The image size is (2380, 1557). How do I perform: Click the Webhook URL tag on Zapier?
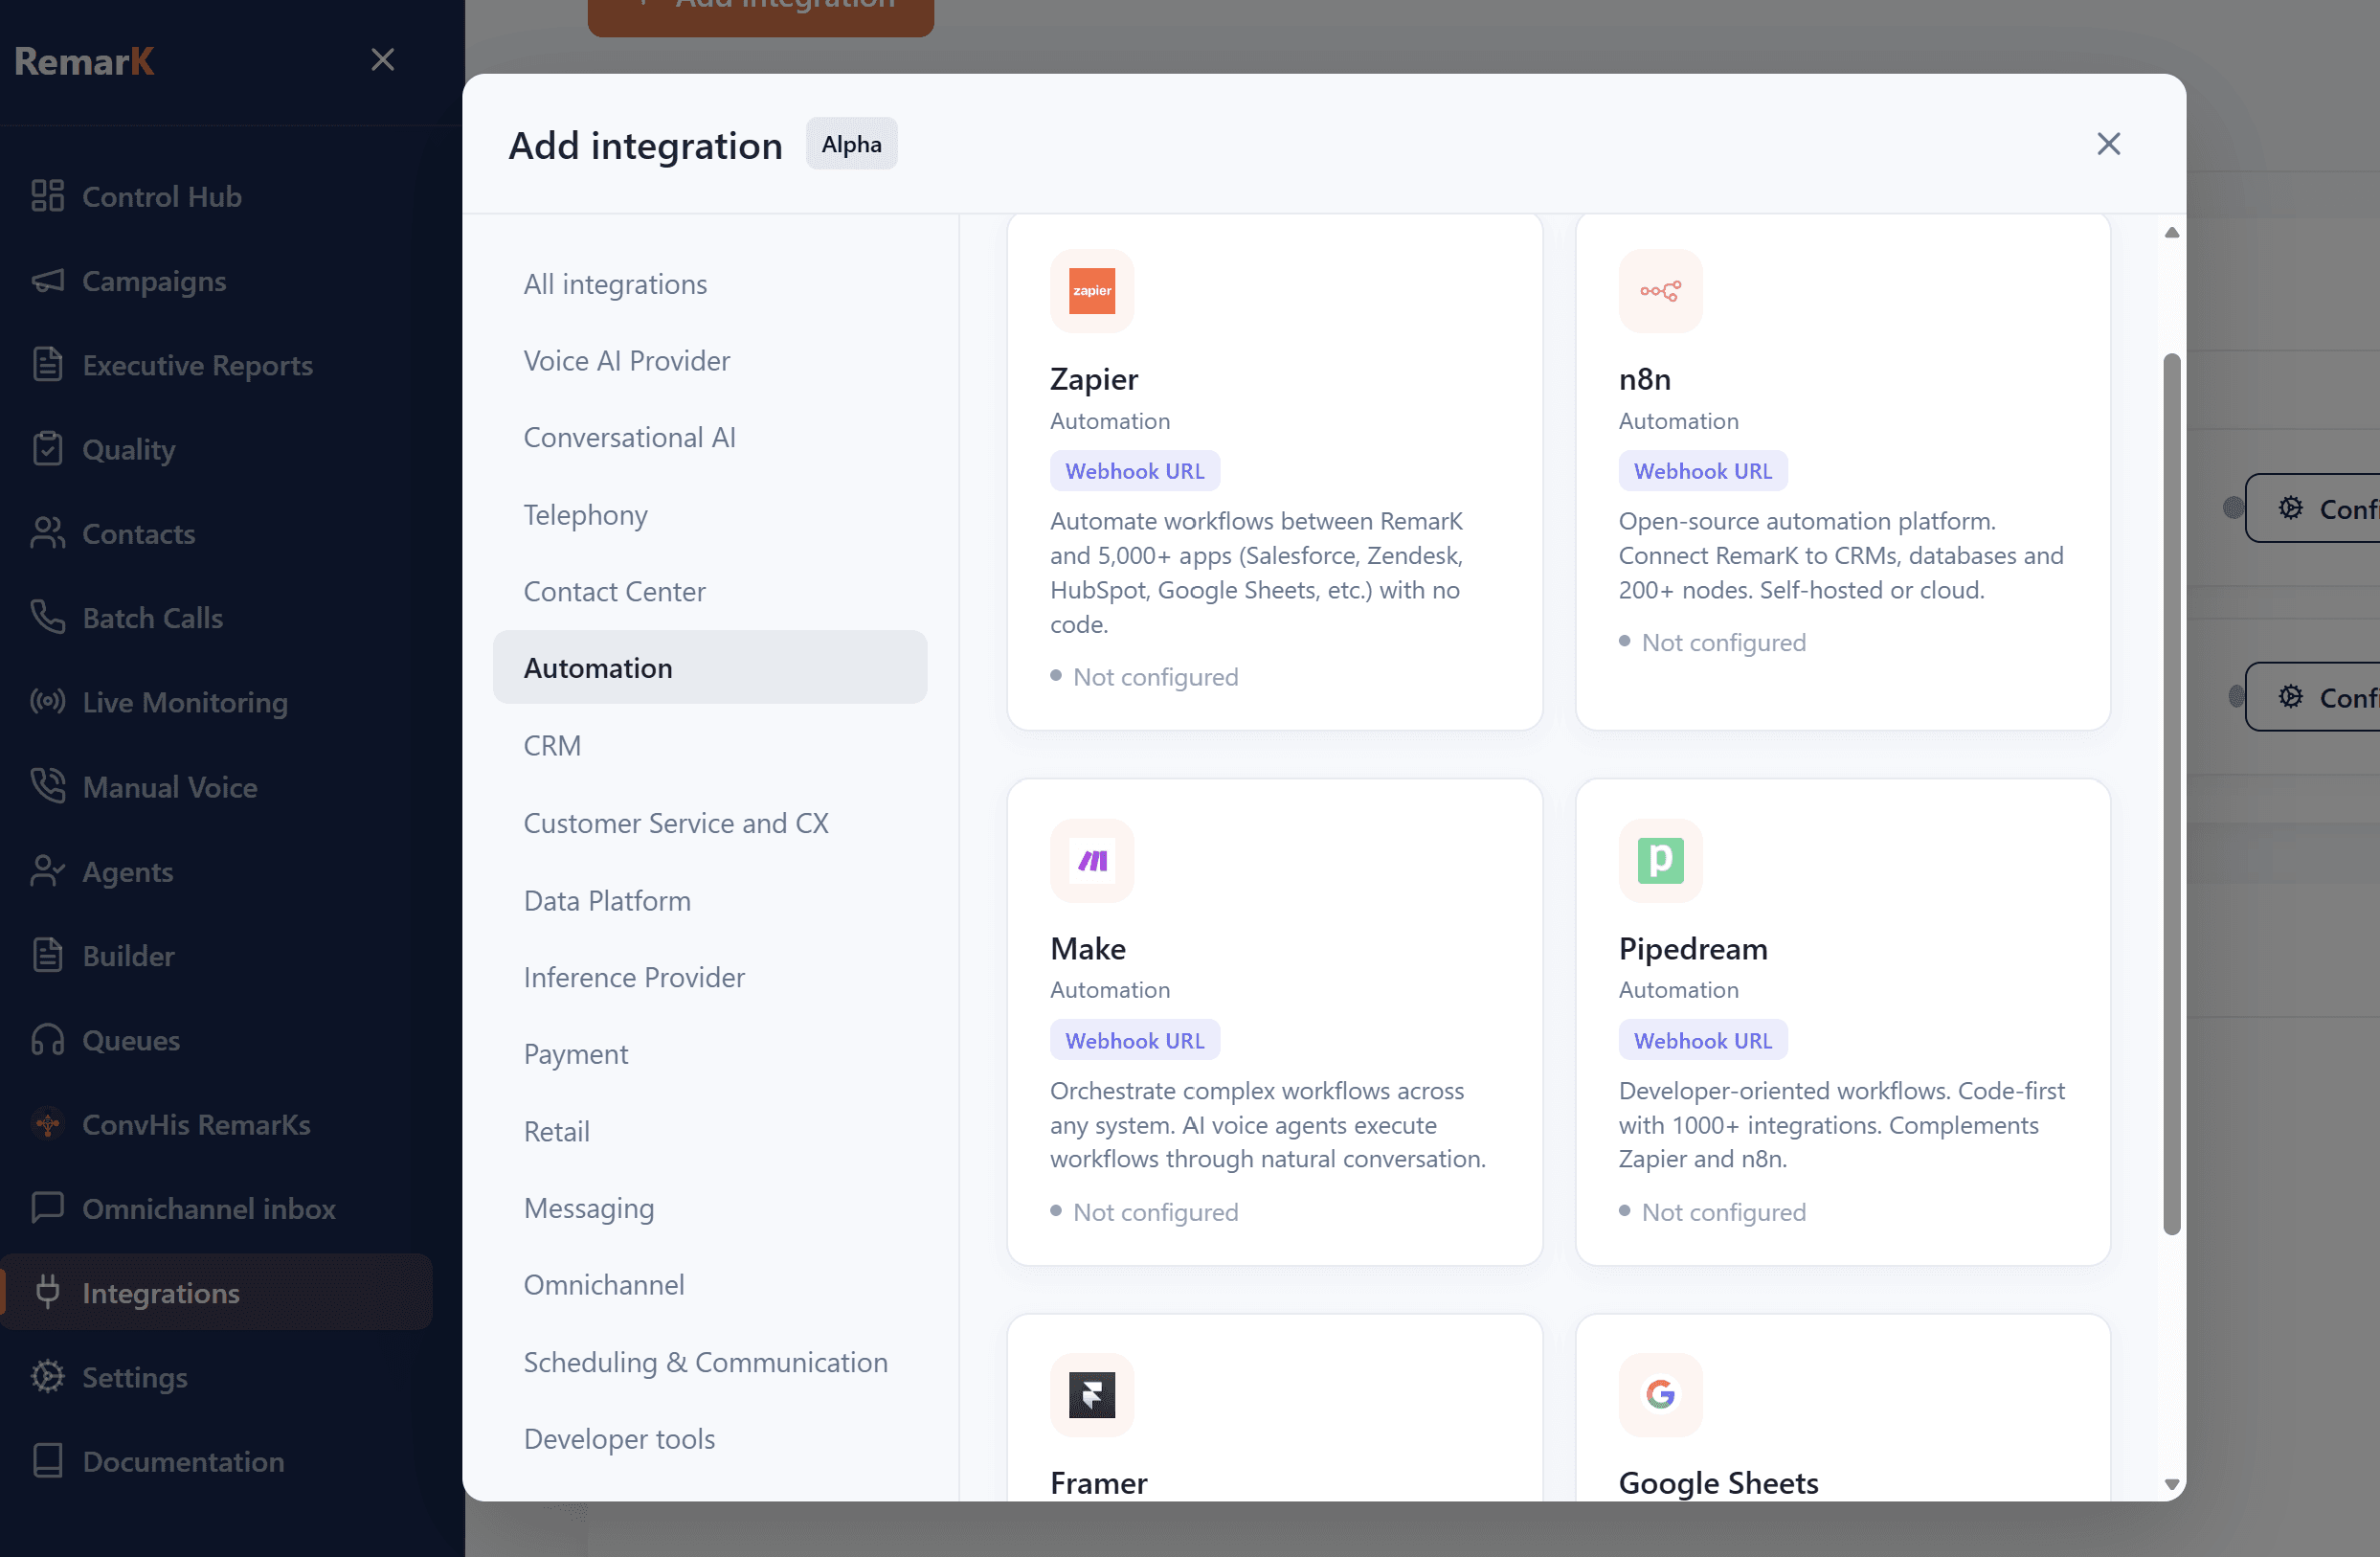1134,471
